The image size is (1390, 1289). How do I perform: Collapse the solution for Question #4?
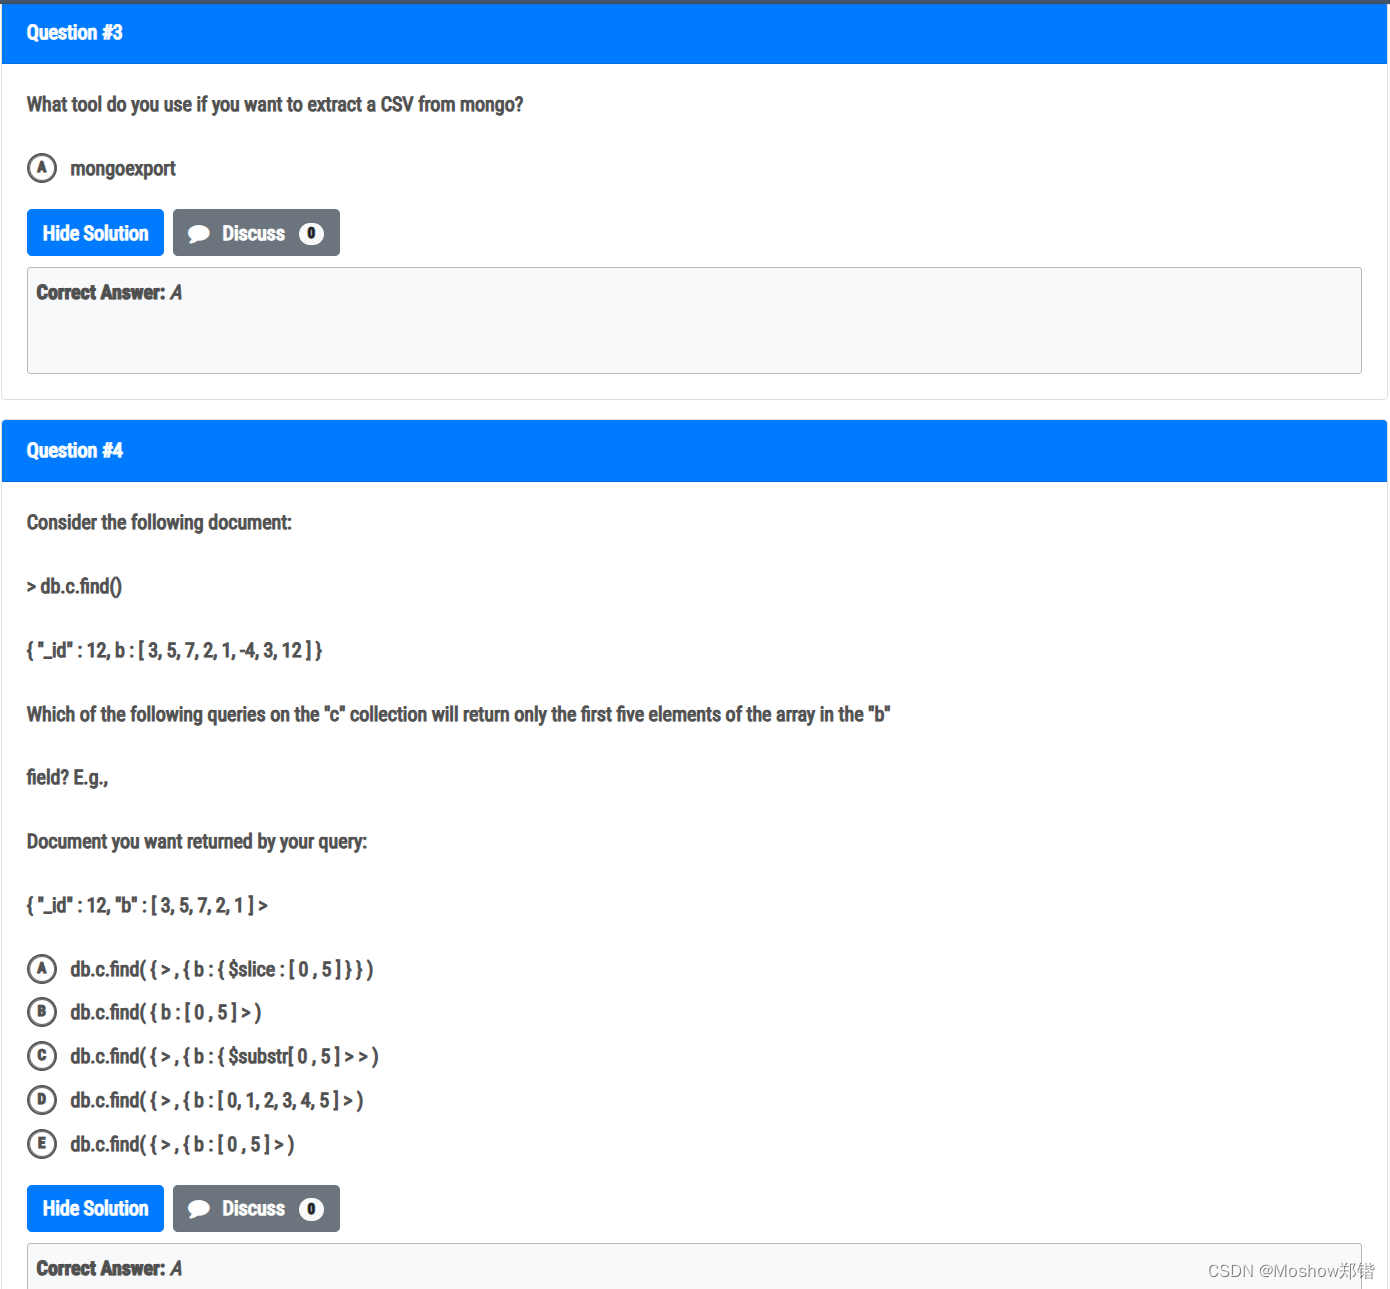(x=95, y=1208)
